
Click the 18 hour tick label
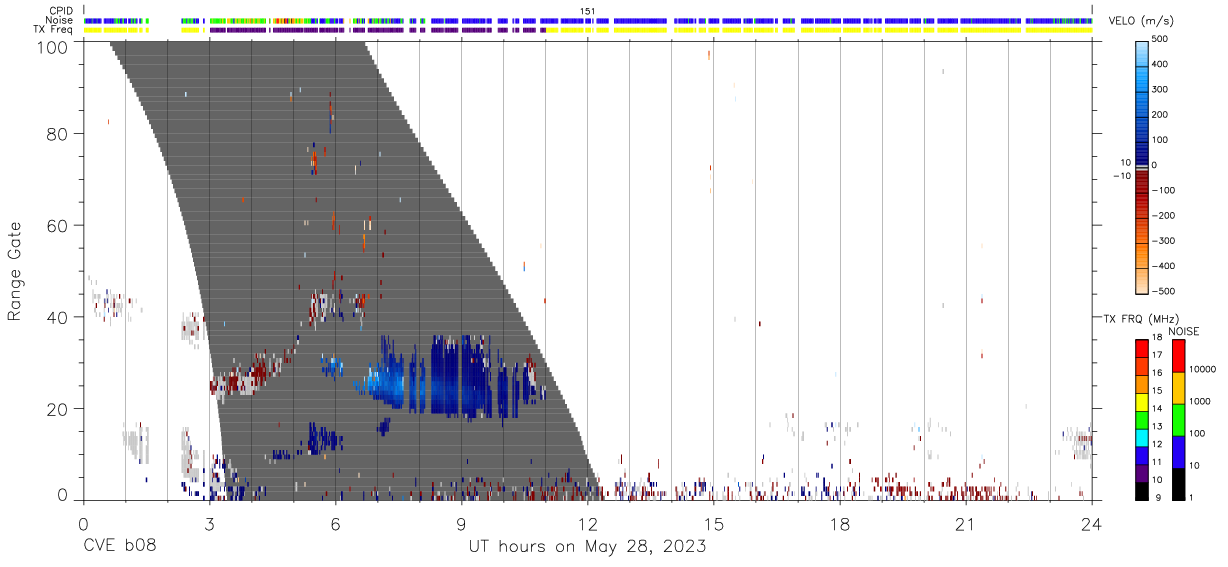840,525
